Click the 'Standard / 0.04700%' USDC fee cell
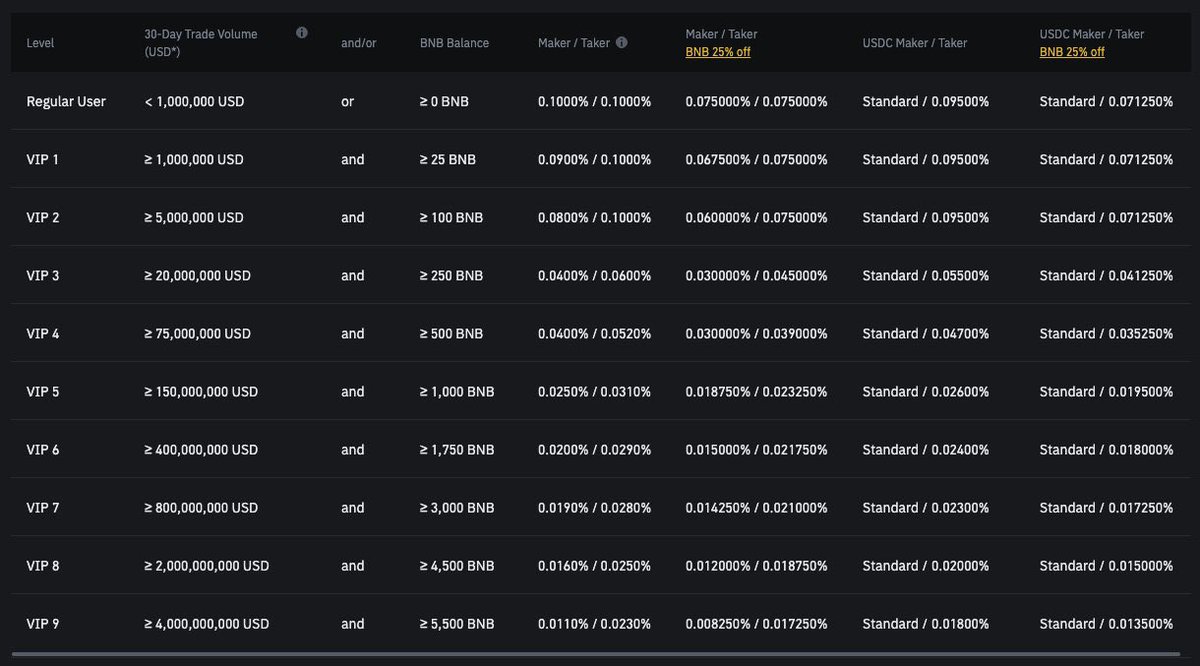The width and height of the screenshot is (1200, 666). pos(926,333)
